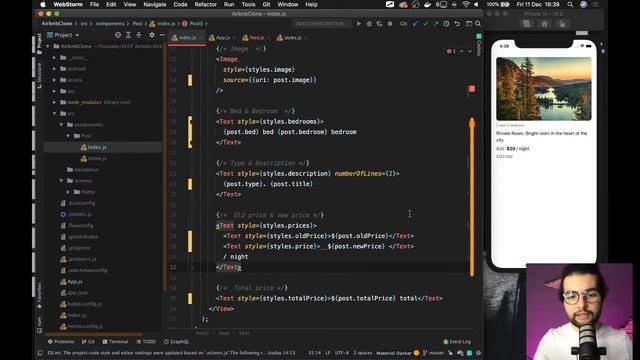640x360 pixels.
Task: Expand the __tests__ folder
Action: tap(54, 58)
